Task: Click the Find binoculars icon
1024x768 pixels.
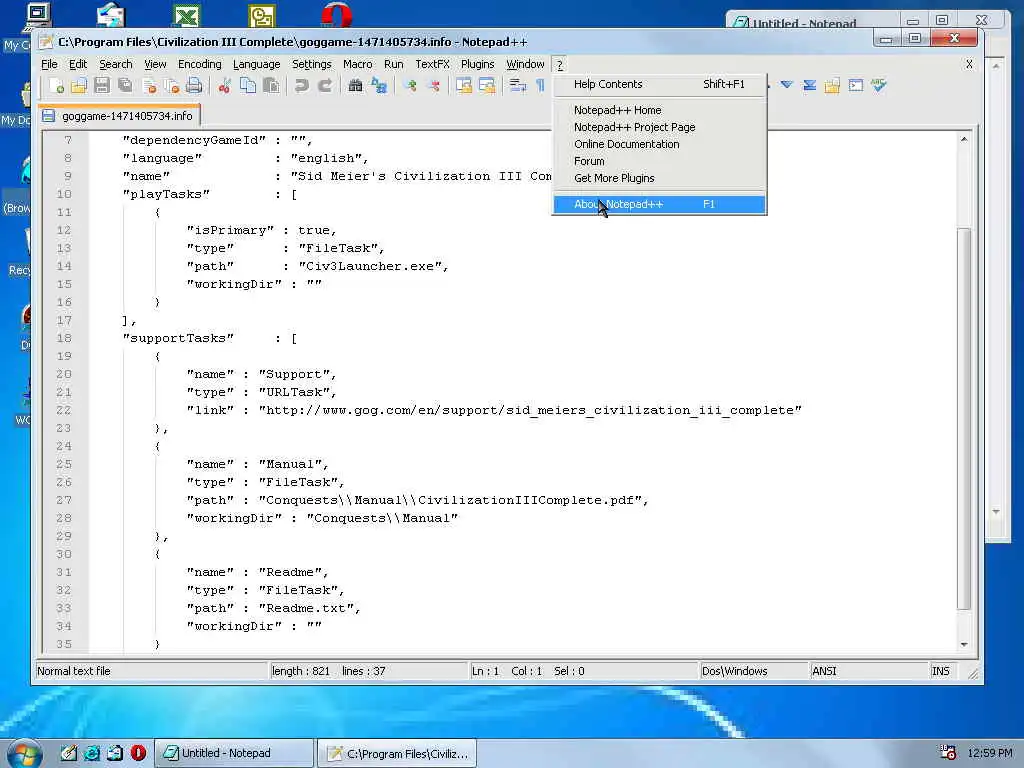Action: 355,86
